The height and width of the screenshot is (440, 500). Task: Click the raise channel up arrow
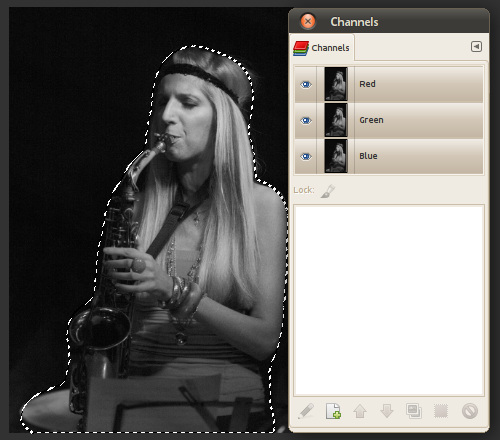click(x=360, y=411)
